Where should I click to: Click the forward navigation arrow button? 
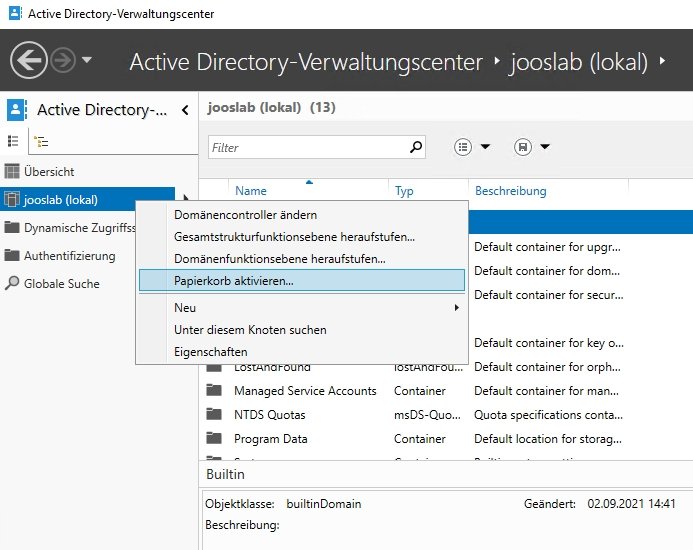click(63, 61)
